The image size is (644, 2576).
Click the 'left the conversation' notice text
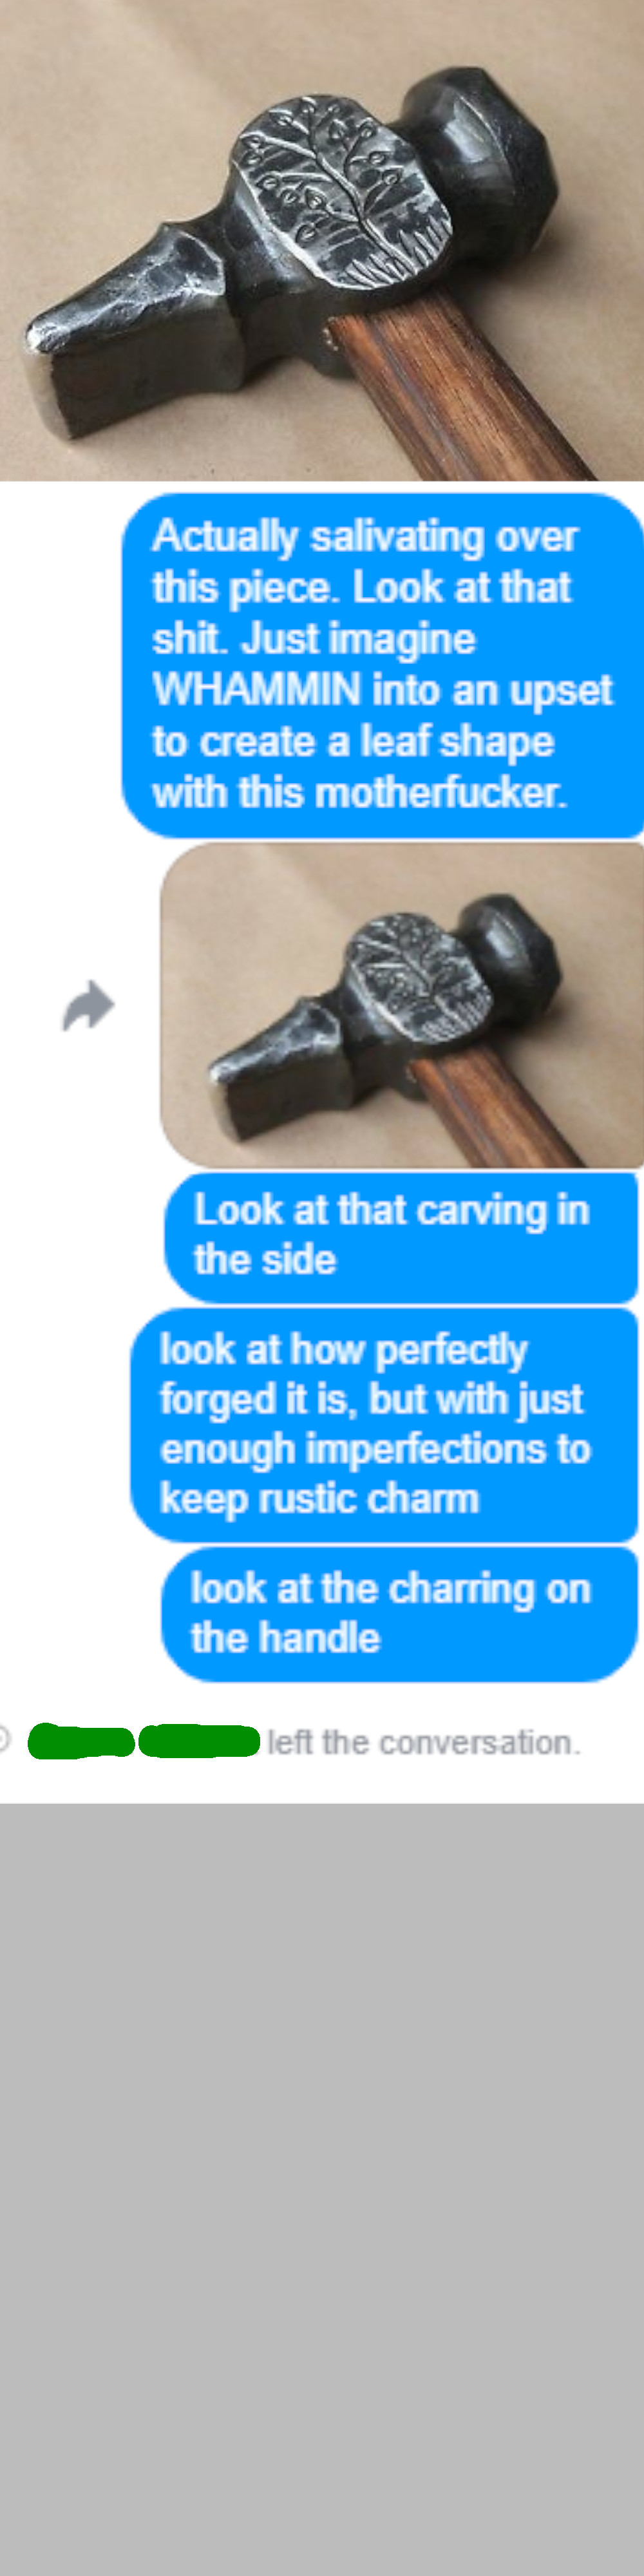tap(423, 1742)
